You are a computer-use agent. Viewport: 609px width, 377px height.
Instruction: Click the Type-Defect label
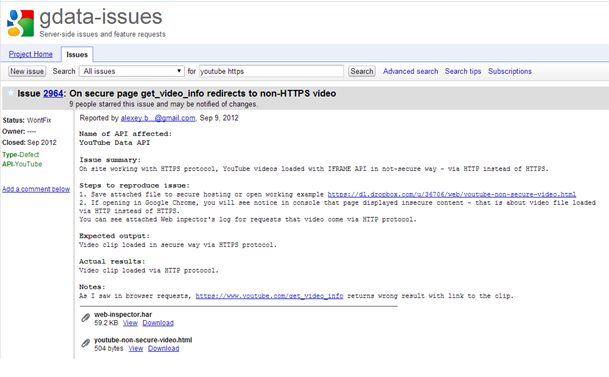click(21, 155)
